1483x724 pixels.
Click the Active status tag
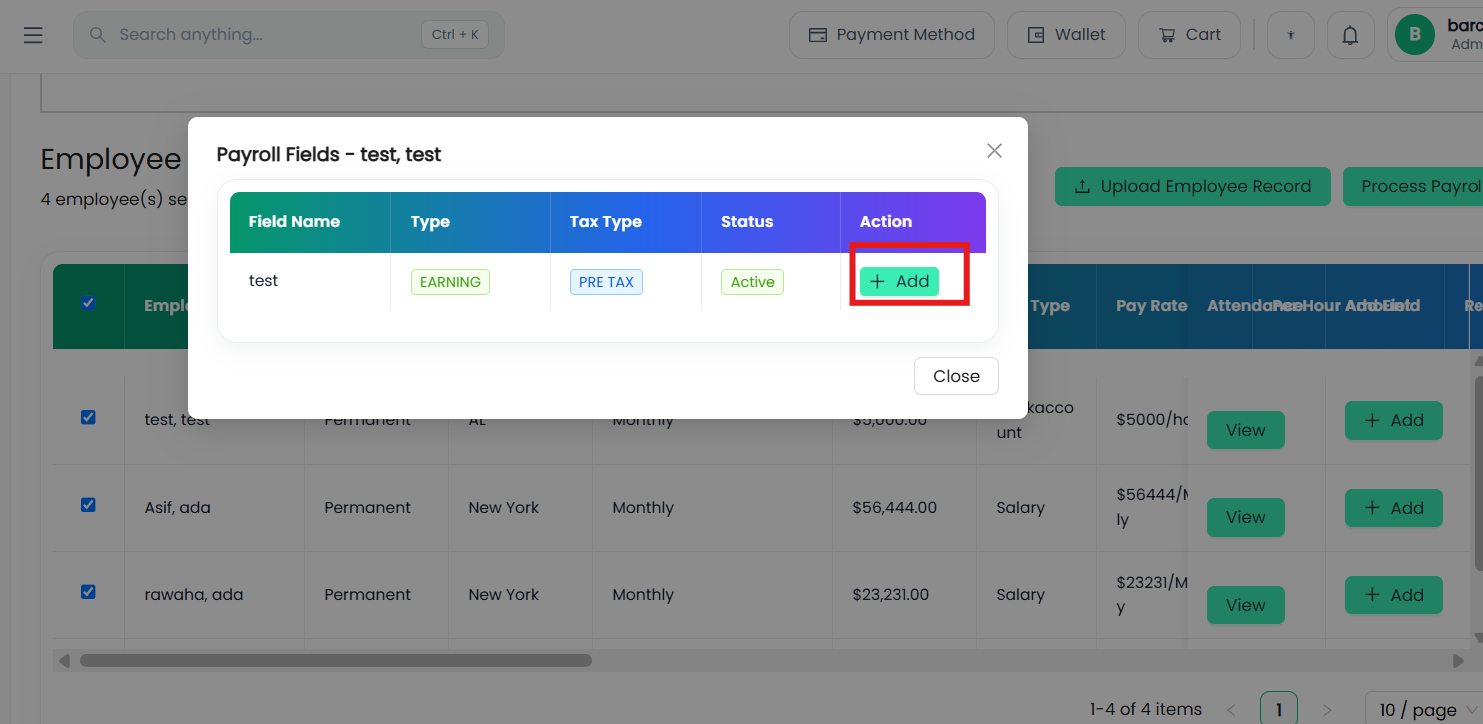(752, 282)
